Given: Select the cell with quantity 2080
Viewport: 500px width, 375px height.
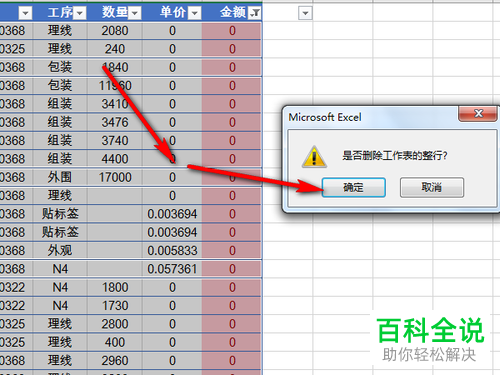Looking at the screenshot, I should (115, 31).
